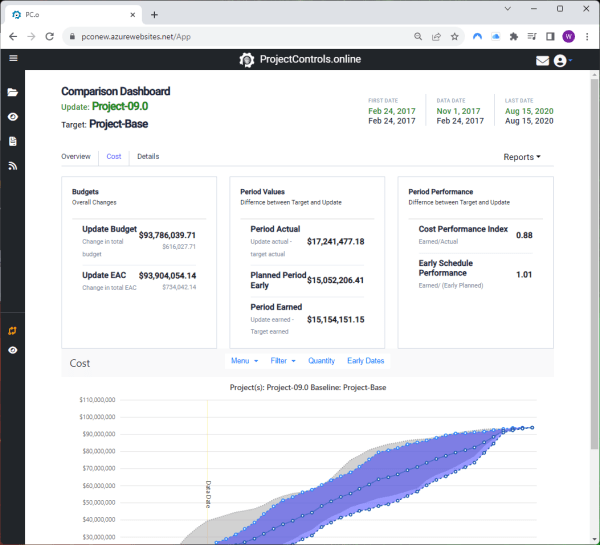Open the hamburger menu in the header

click(13, 59)
